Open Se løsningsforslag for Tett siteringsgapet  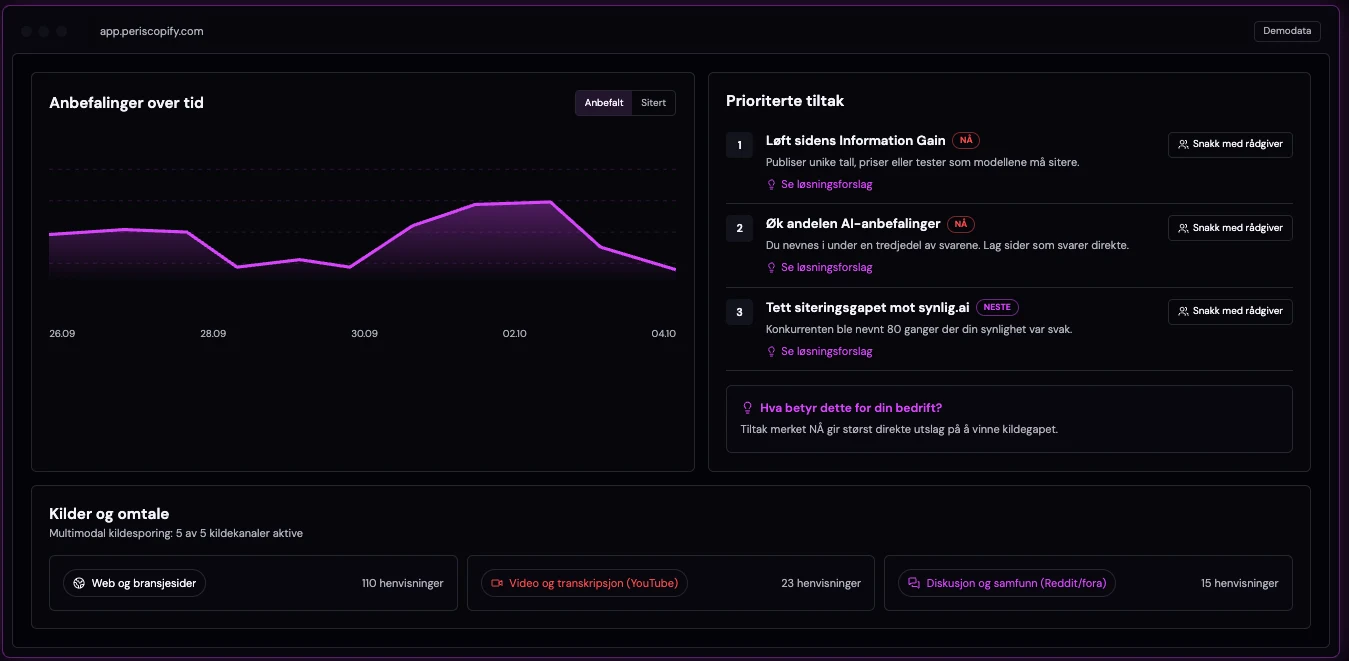pos(819,352)
